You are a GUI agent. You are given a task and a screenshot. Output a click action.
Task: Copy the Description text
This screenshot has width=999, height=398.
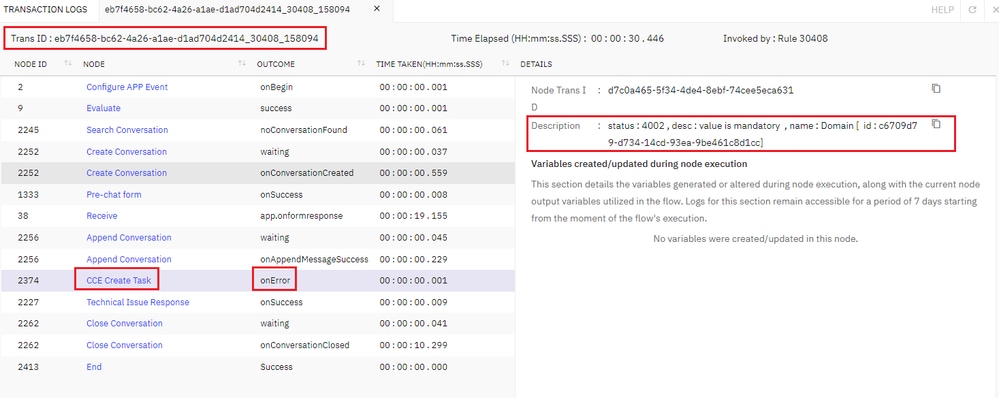[936, 124]
